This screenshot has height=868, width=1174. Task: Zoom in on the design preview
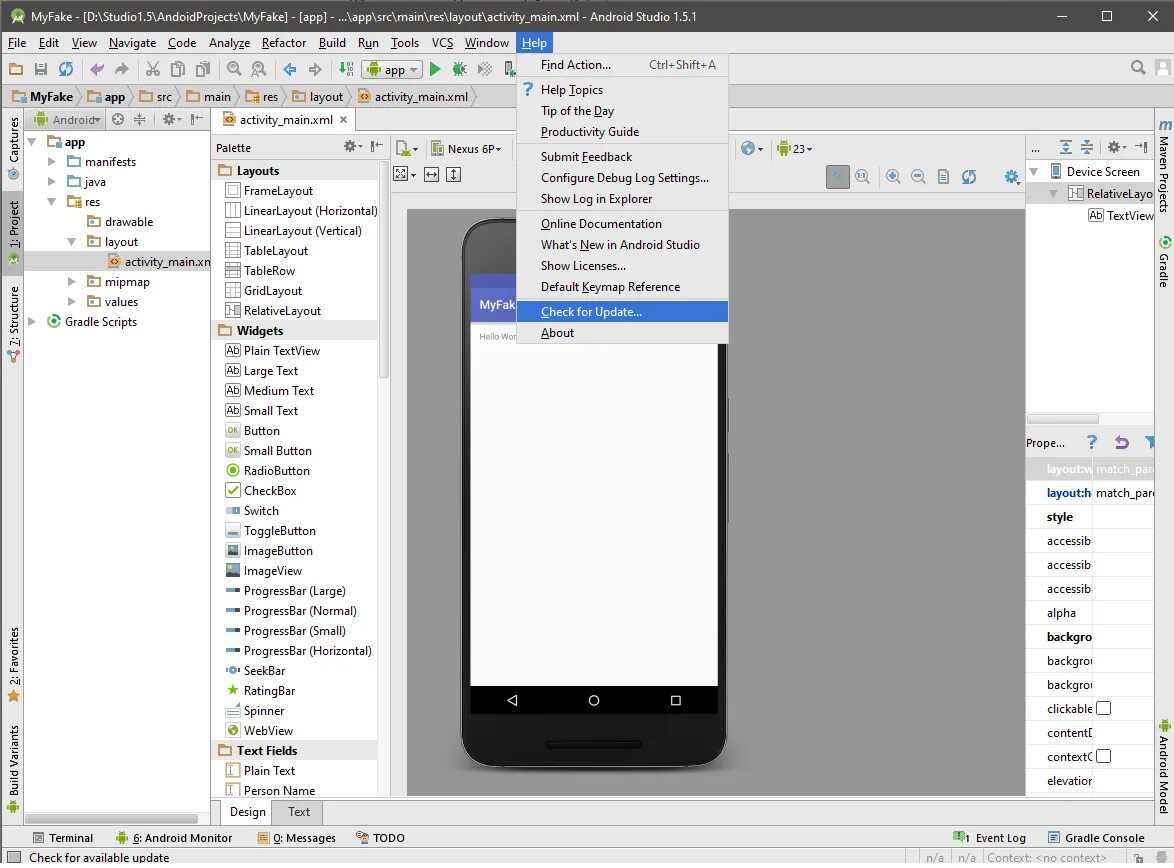tap(893, 177)
